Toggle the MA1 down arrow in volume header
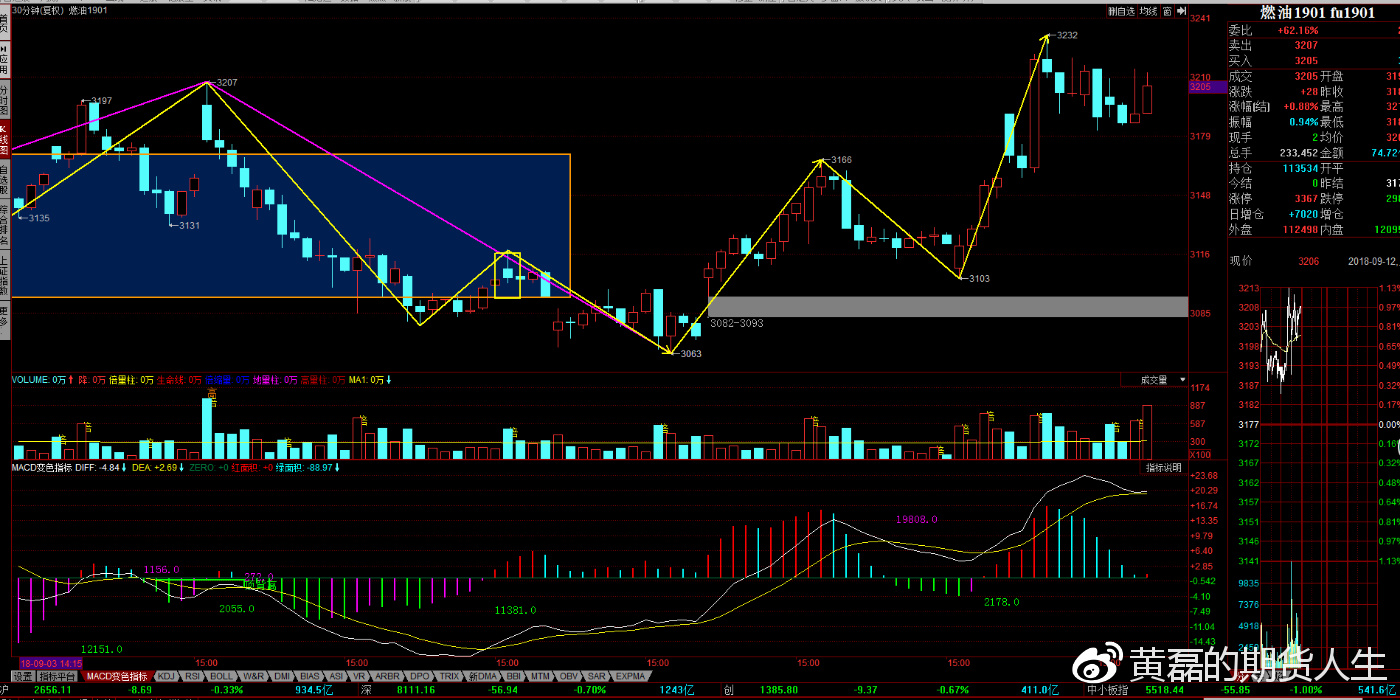 389,380
